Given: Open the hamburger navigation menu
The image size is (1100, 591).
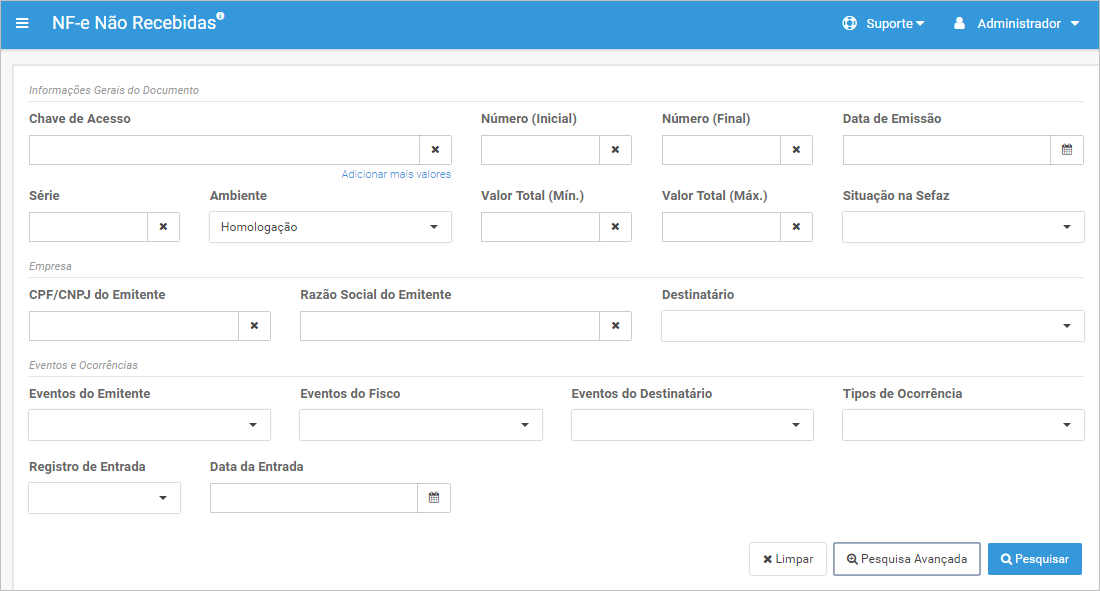Looking at the screenshot, I should click(22, 23).
